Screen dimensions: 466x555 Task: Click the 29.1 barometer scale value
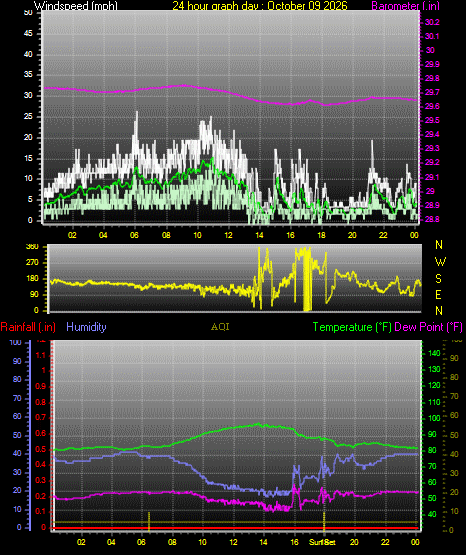point(432,177)
